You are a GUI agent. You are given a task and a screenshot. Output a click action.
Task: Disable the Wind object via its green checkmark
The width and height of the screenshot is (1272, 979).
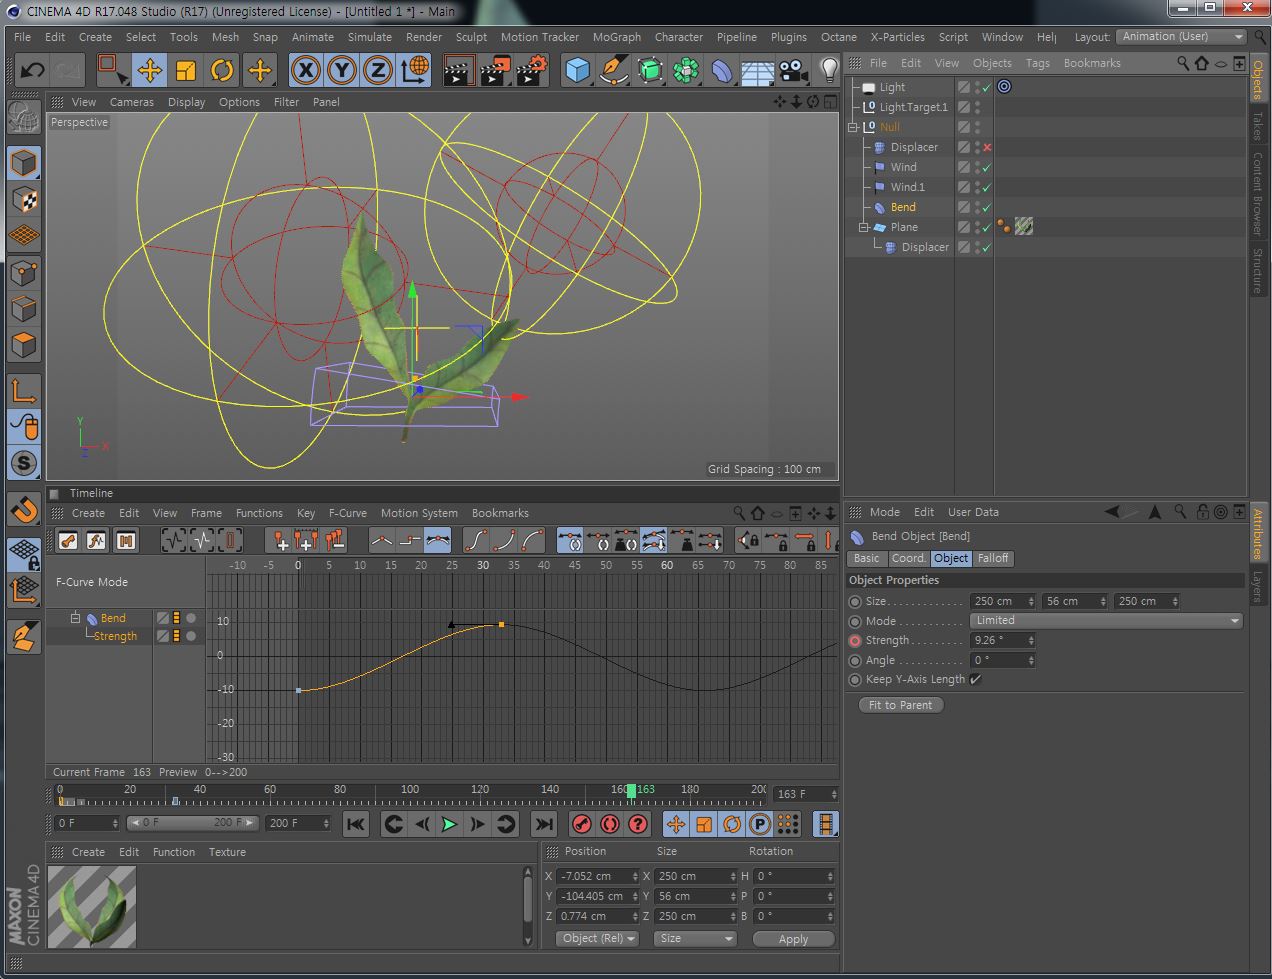click(x=987, y=167)
